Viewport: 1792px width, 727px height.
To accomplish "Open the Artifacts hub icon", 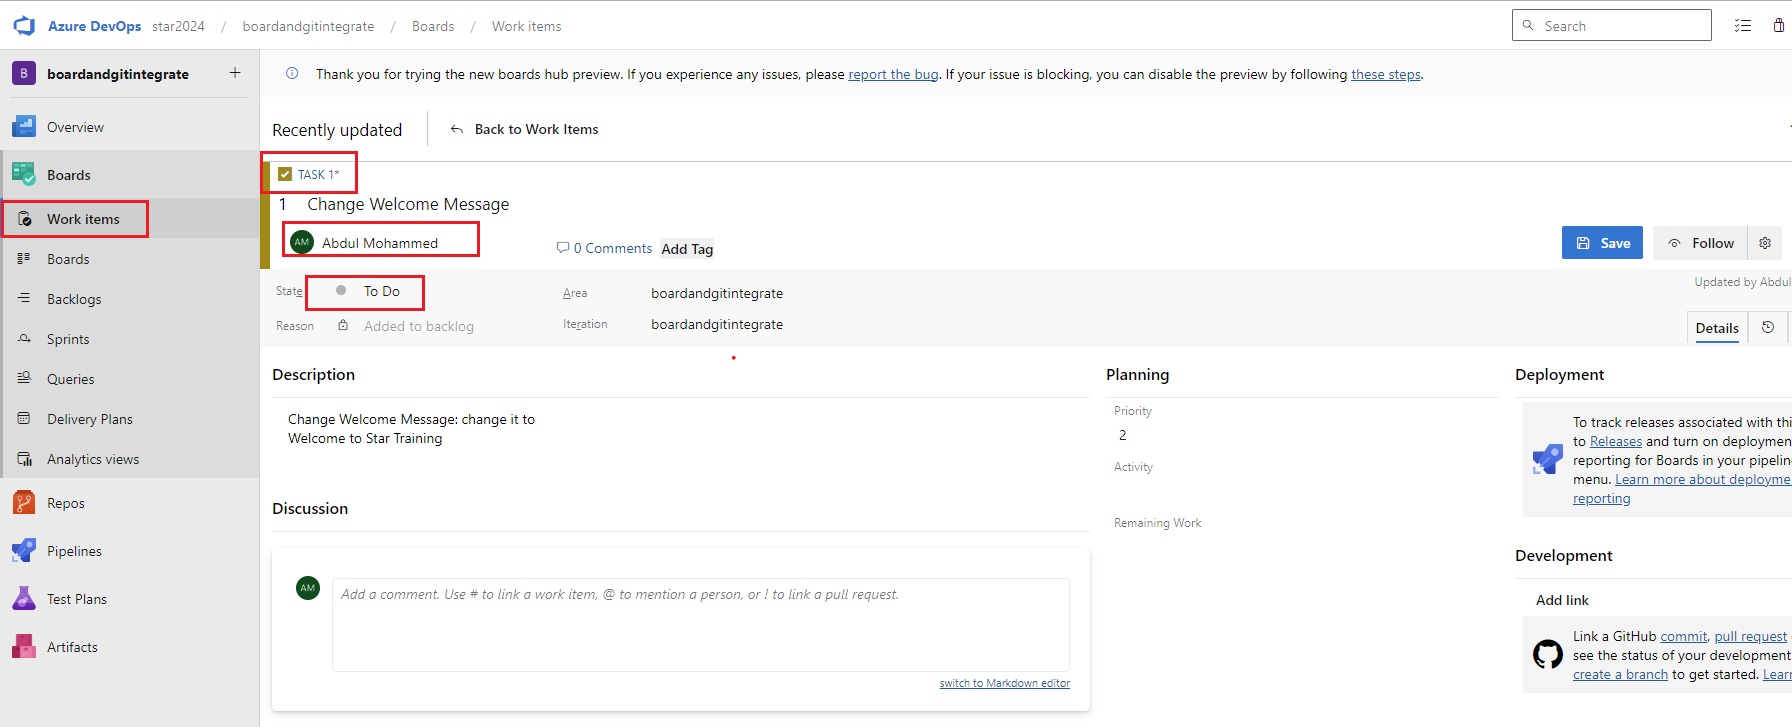I will tap(24, 647).
